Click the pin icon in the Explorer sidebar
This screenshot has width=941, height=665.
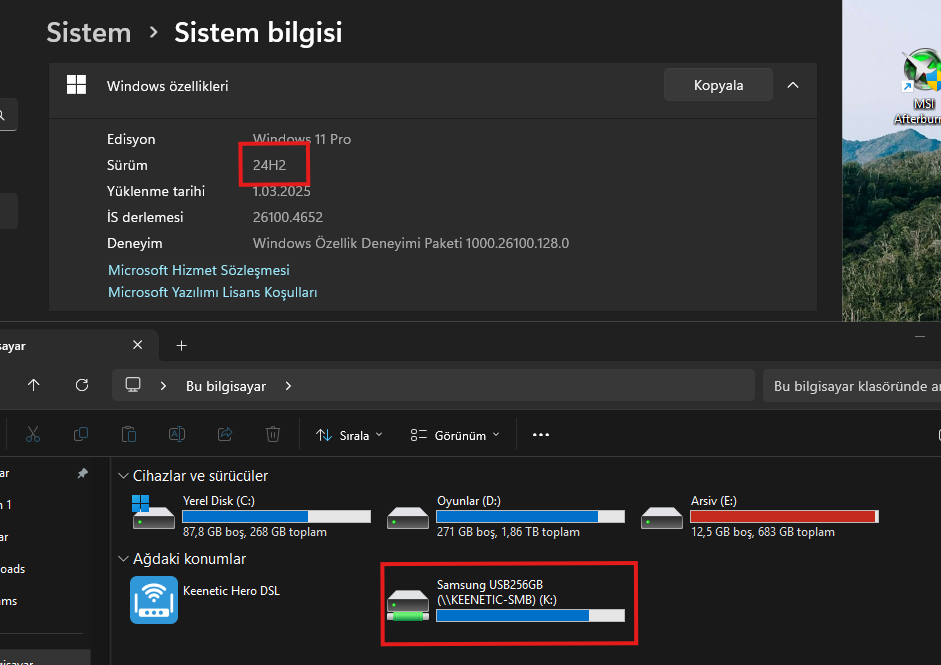83,473
